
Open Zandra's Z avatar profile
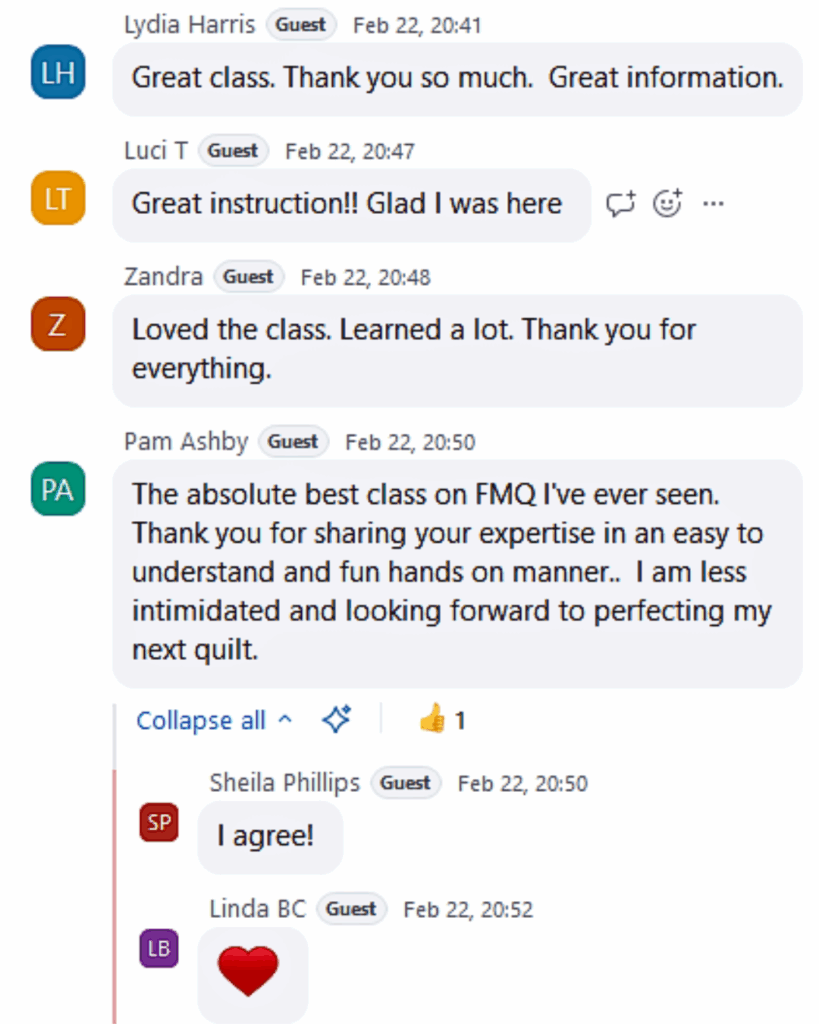coord(58,324)
